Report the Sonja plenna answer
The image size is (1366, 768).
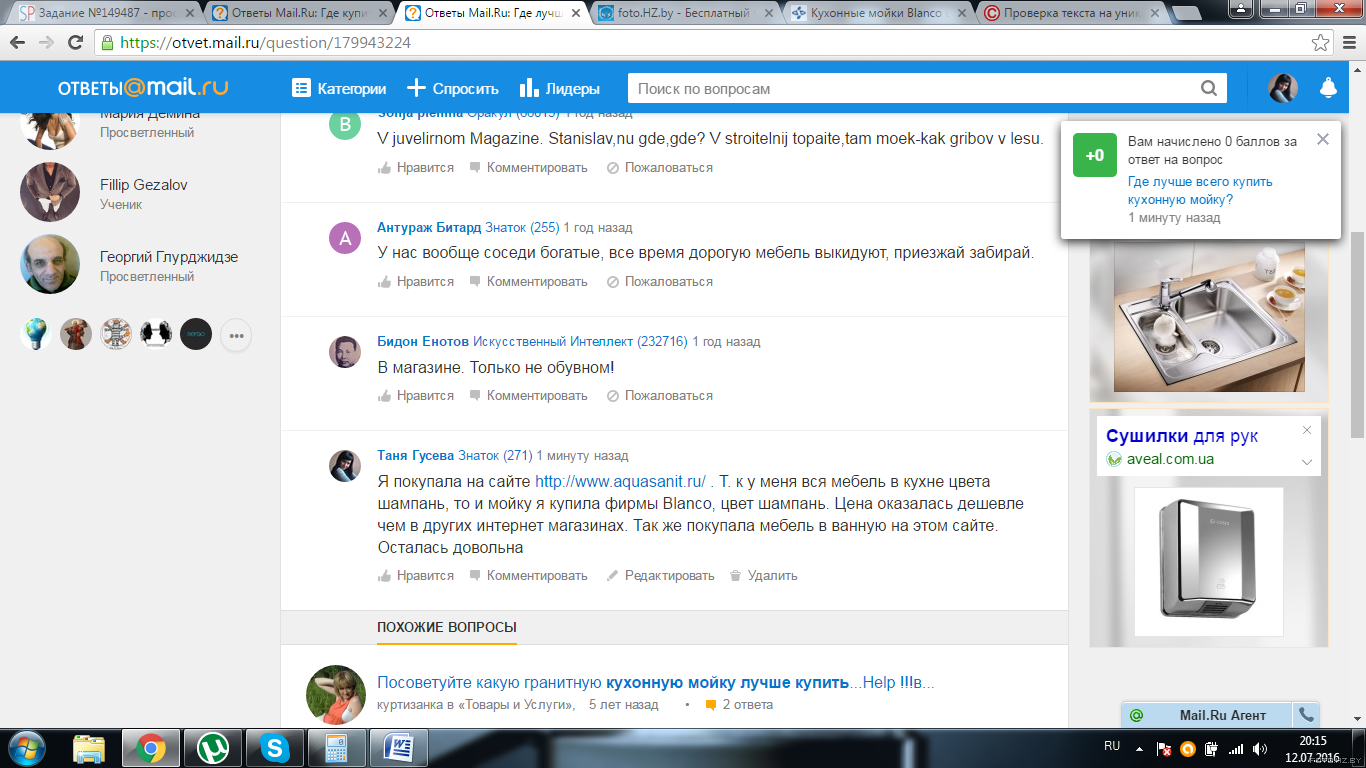point(660,167)
